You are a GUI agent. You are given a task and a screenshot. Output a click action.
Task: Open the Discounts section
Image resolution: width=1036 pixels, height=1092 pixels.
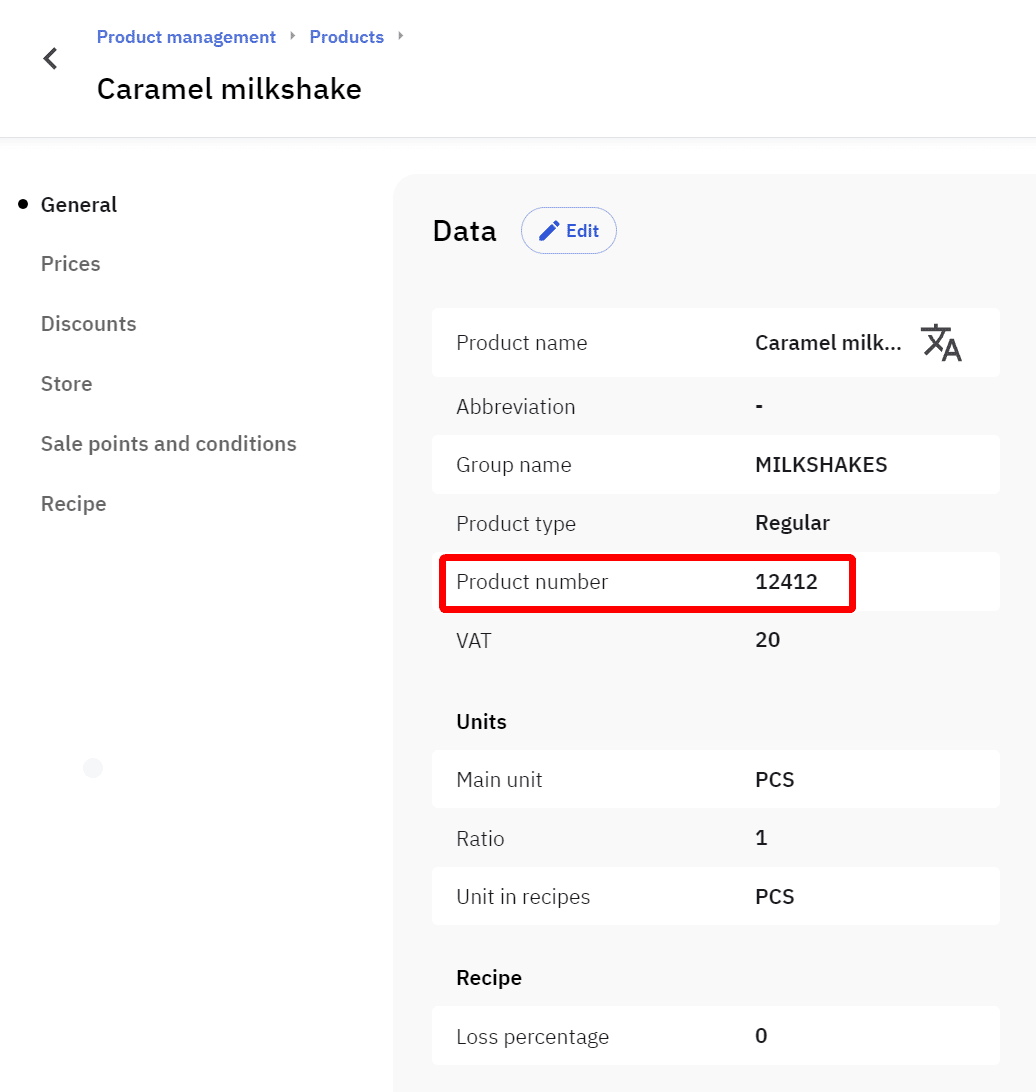click(x=88, y=324)
